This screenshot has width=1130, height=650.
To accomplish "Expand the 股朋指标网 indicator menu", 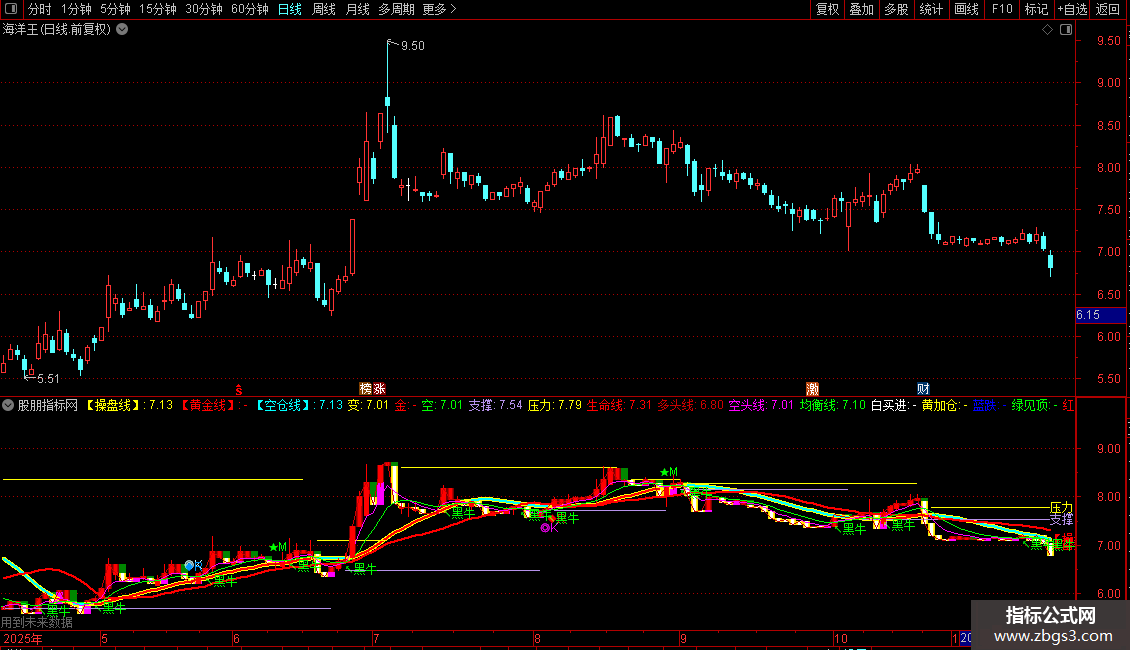I will 8,405.
